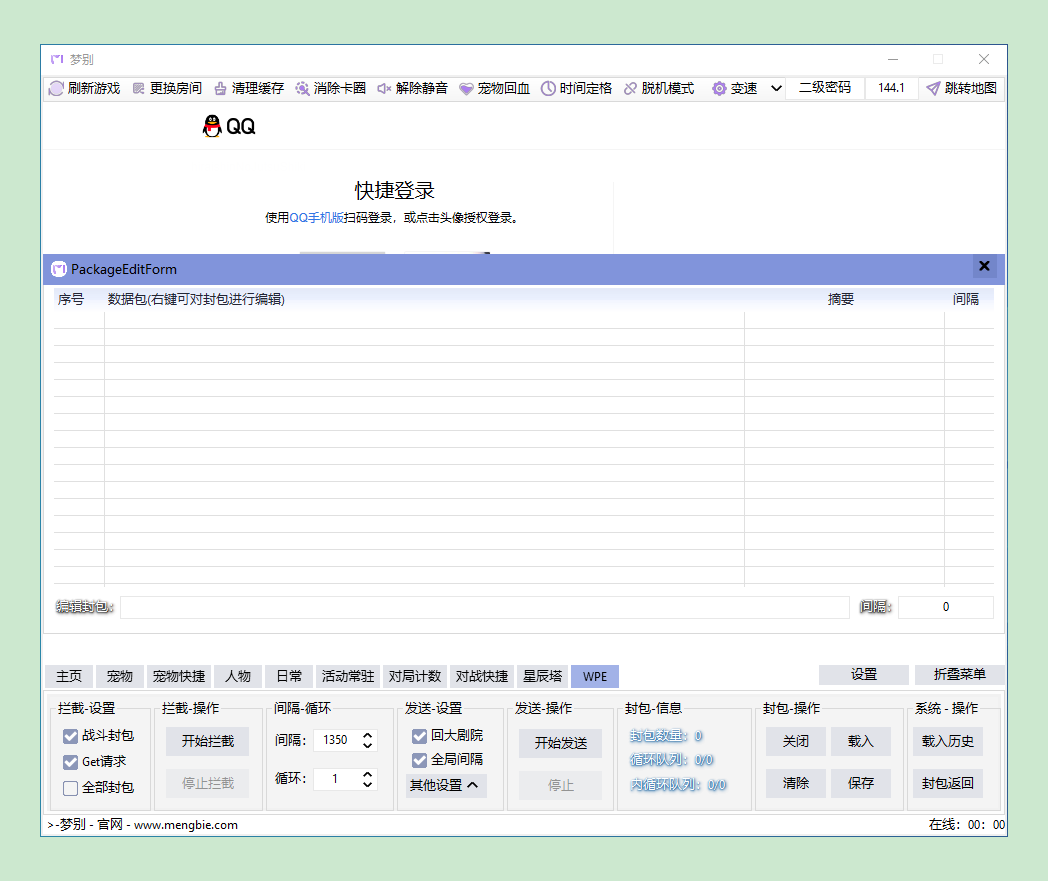The height and width of the screenshot is (881, 1048).
Task: Click the 清理缓存 clear cache icon
Action: point(221,88)
